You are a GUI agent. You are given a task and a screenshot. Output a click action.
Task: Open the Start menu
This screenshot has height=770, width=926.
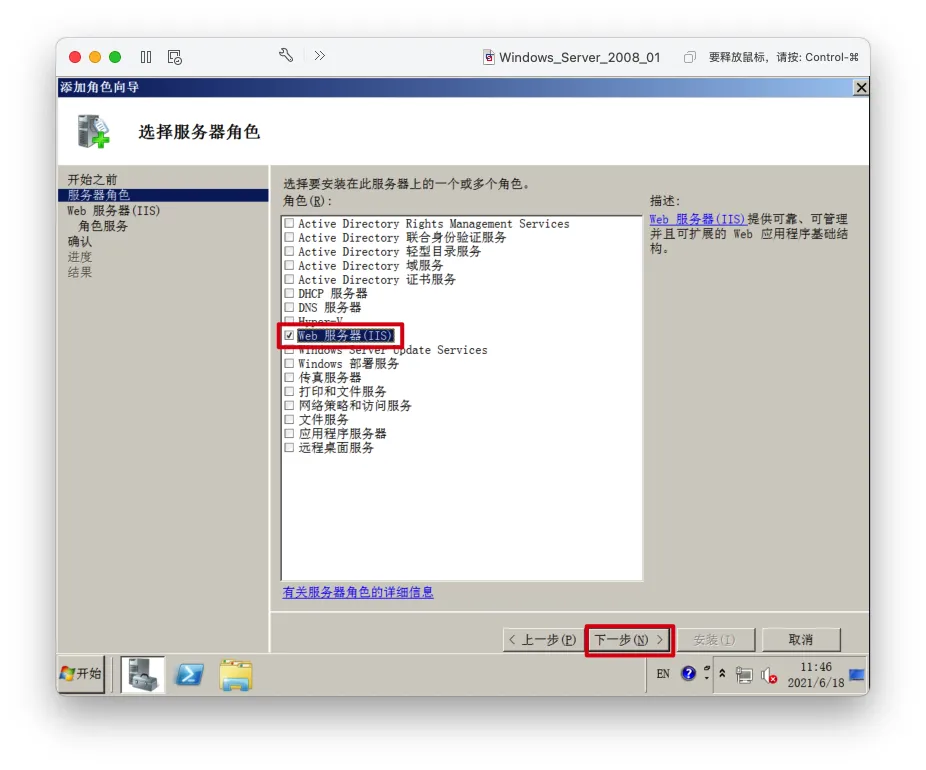coord(81,674)
